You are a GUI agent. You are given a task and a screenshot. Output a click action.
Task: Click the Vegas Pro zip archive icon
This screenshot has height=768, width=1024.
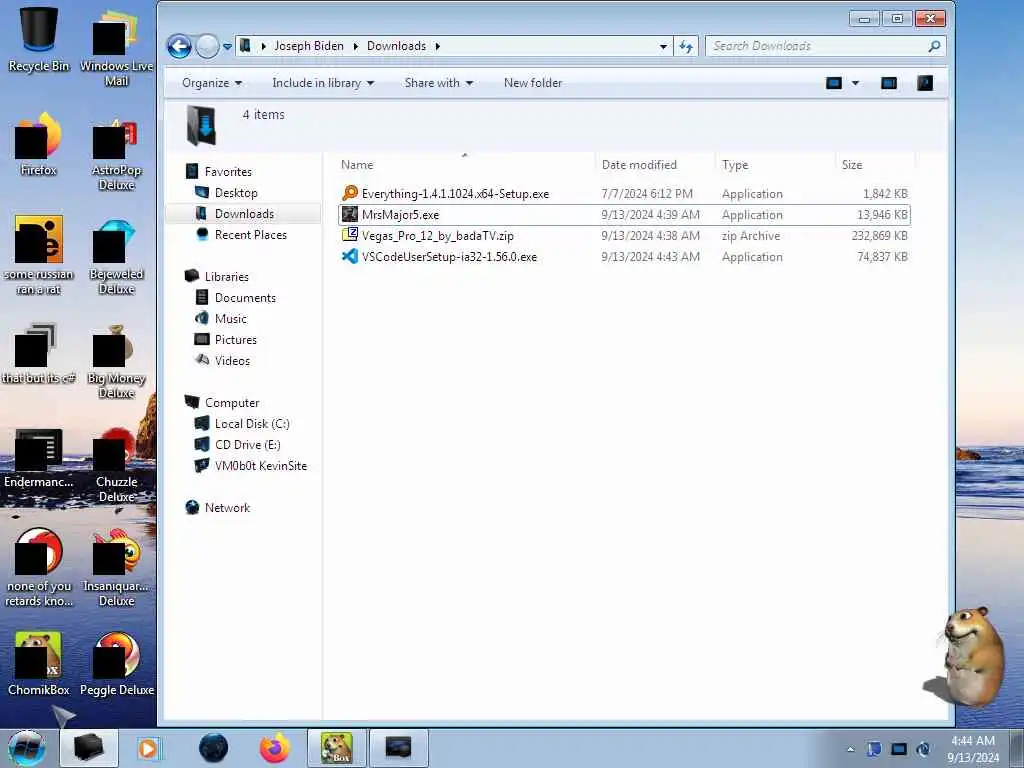(350, 235)
